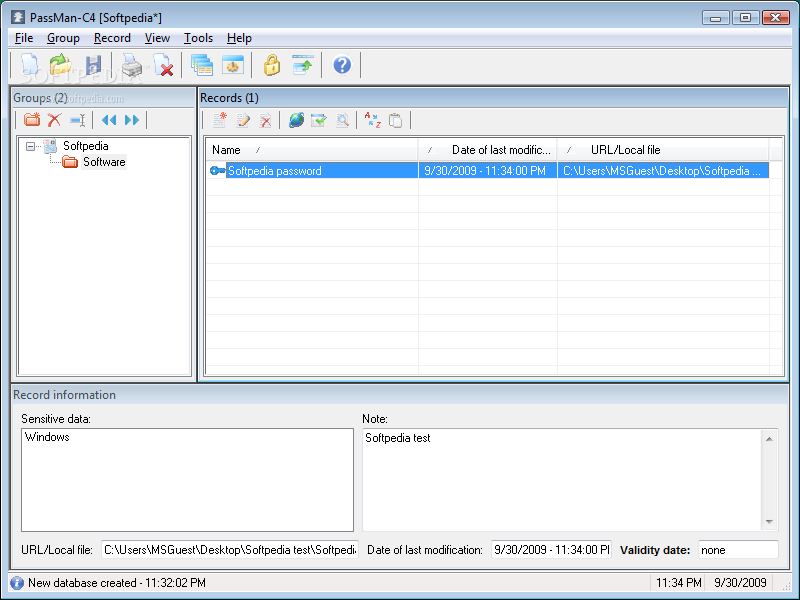Viewport: 800px width, 600px height.
Task: Open help with the question mark icon
Action: (x=342, y=65)
